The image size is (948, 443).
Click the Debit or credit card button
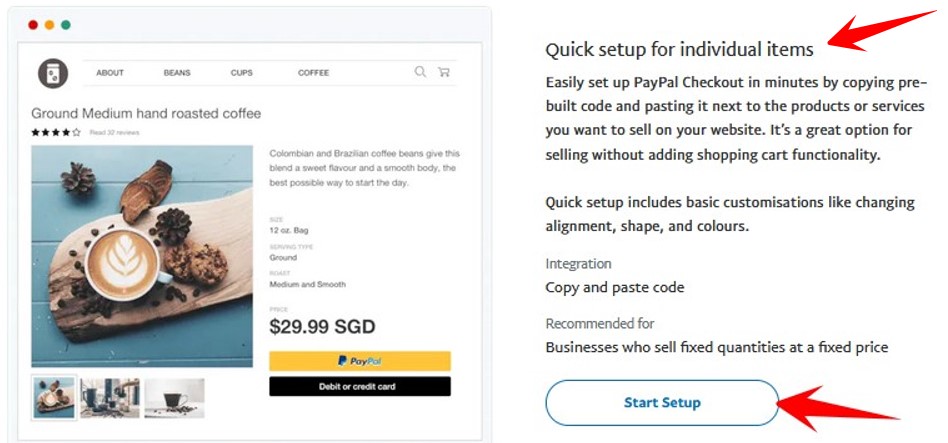point(360,386)
